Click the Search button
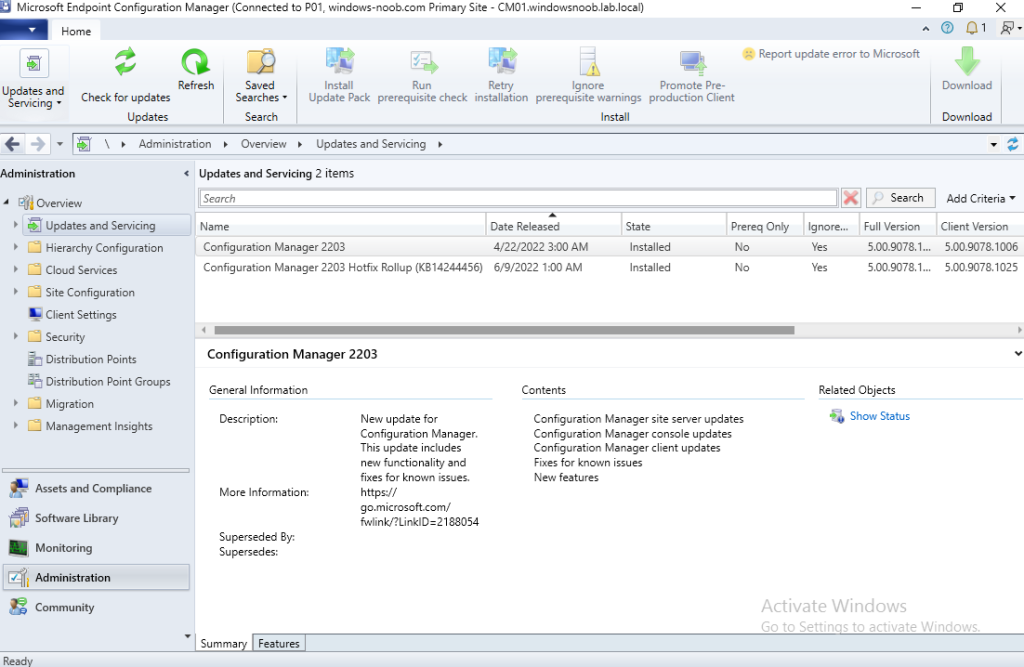The height and width of the screenshot is (667, 1024). coord(901,198)
